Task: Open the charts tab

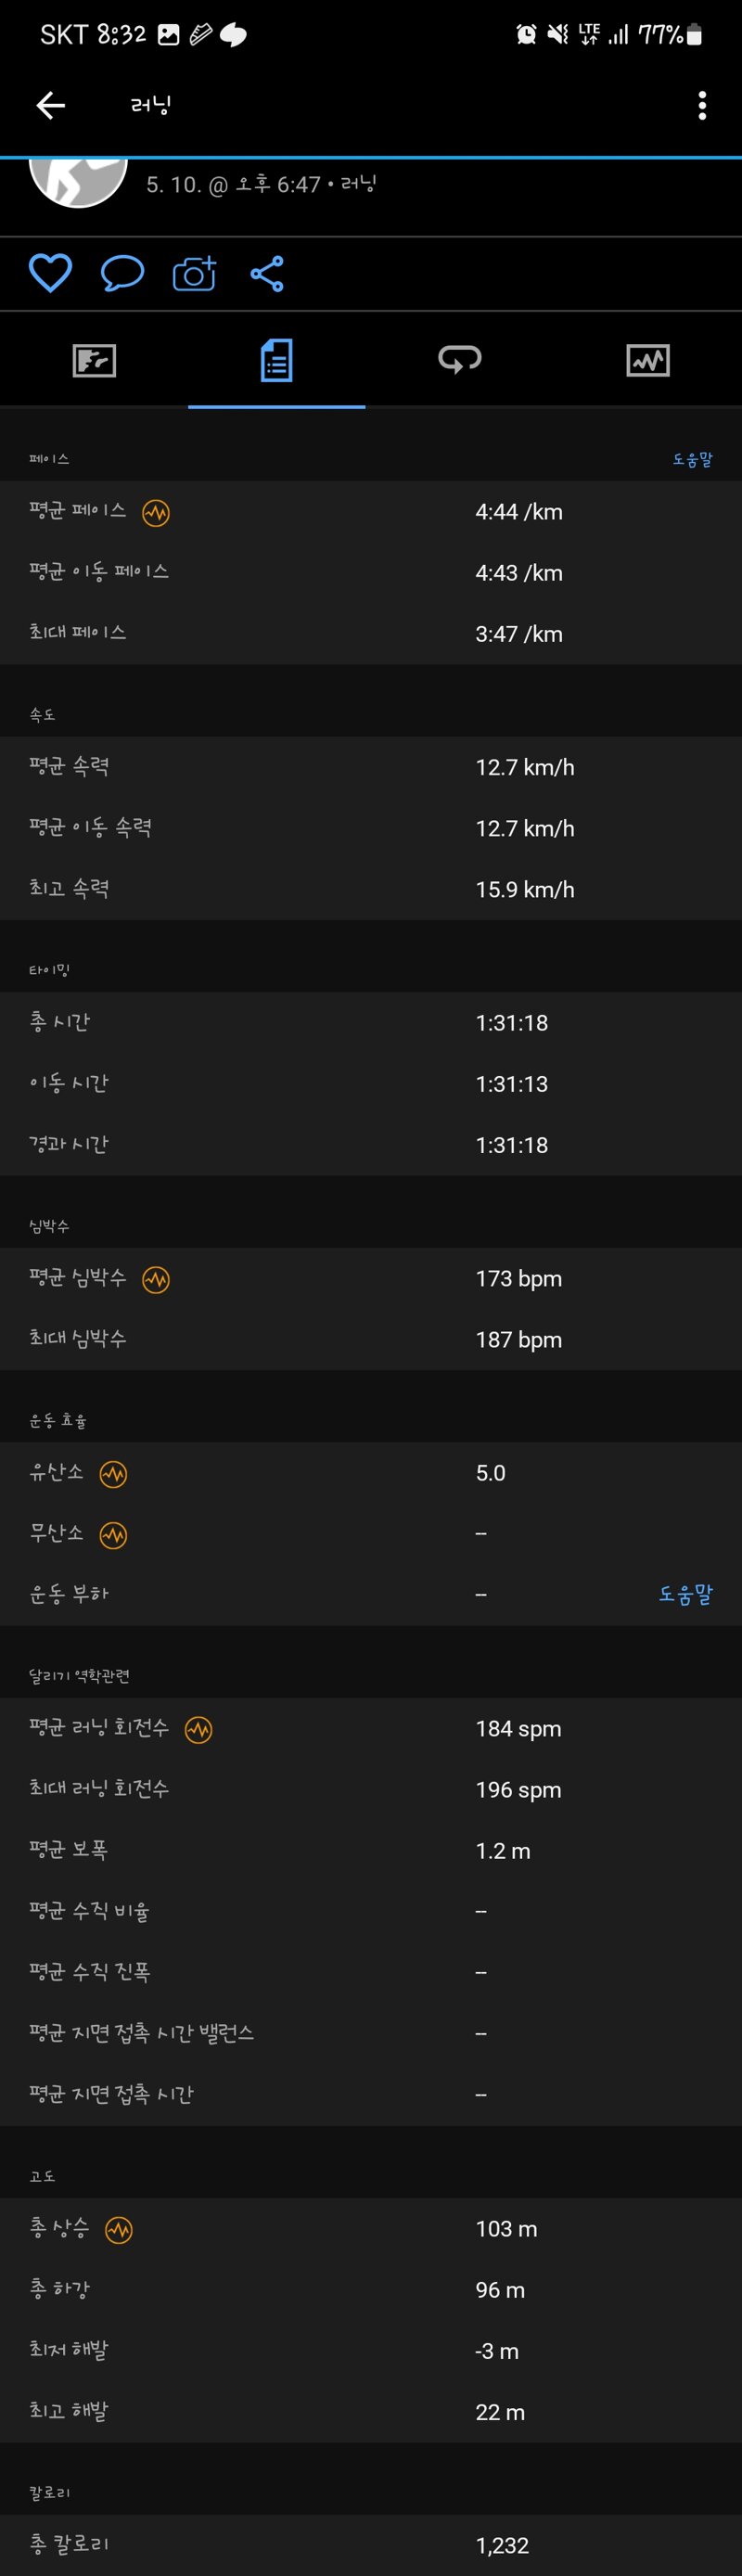Action: (x=648, y=360)
